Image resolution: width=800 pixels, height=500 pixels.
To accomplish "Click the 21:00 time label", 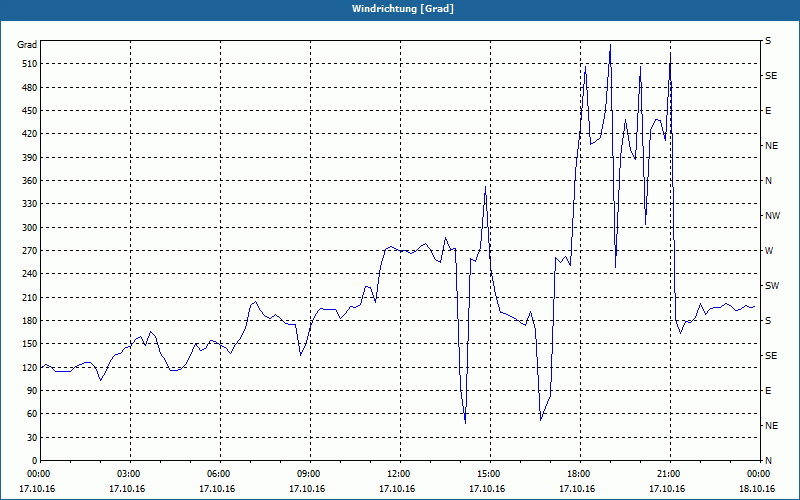I will (x=667, y=474).
